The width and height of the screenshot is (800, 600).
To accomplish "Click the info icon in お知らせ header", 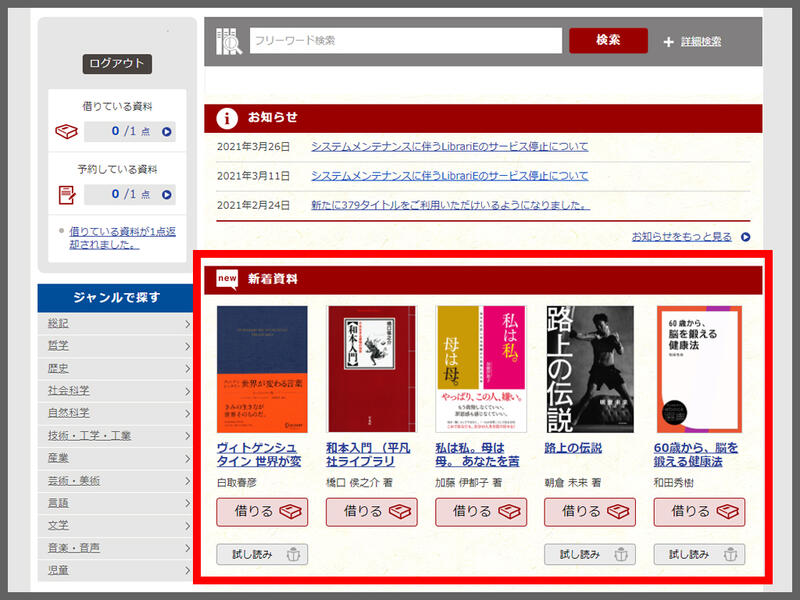I will pos(227,117).
